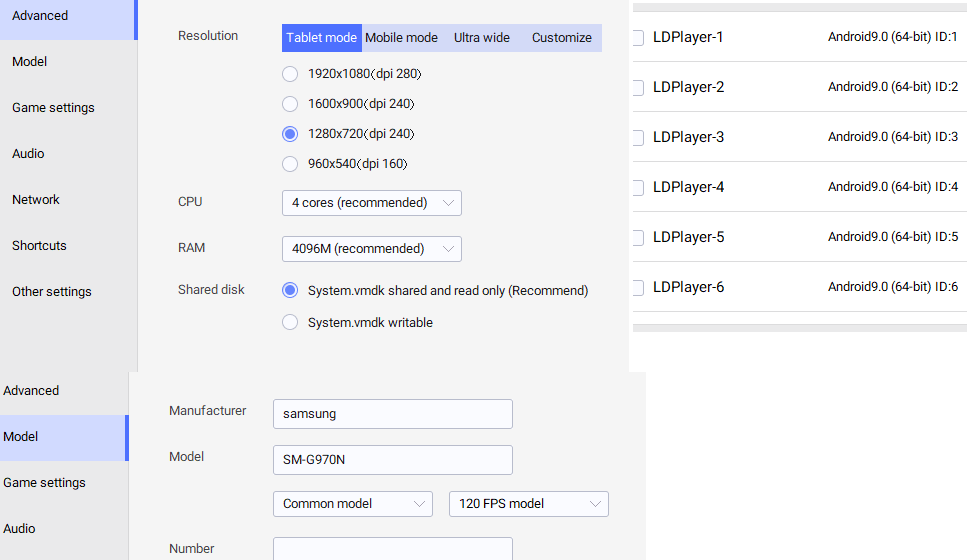Click Android9.0 (64-bit) ID:4 text

pyautogui.click(x=893, y=187)
